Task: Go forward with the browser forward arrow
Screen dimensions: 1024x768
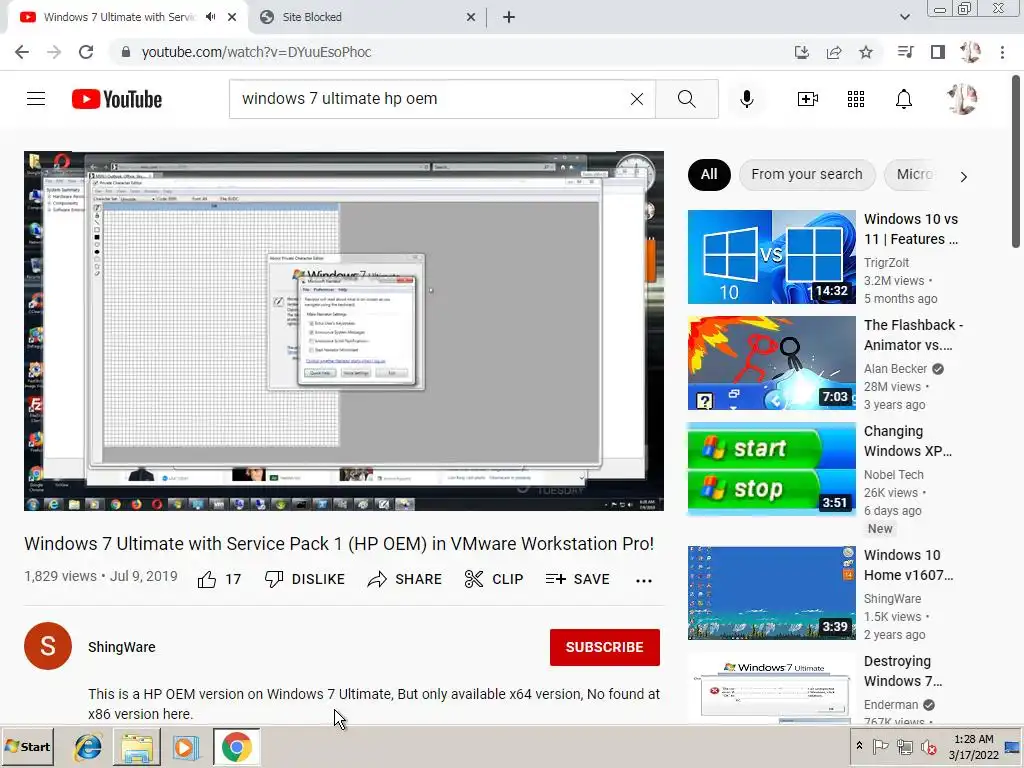Action: point(54,52)
